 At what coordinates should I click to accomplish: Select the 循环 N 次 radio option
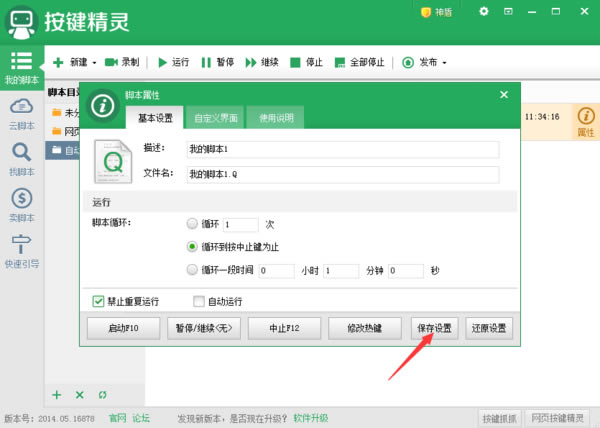pos(192,225)
